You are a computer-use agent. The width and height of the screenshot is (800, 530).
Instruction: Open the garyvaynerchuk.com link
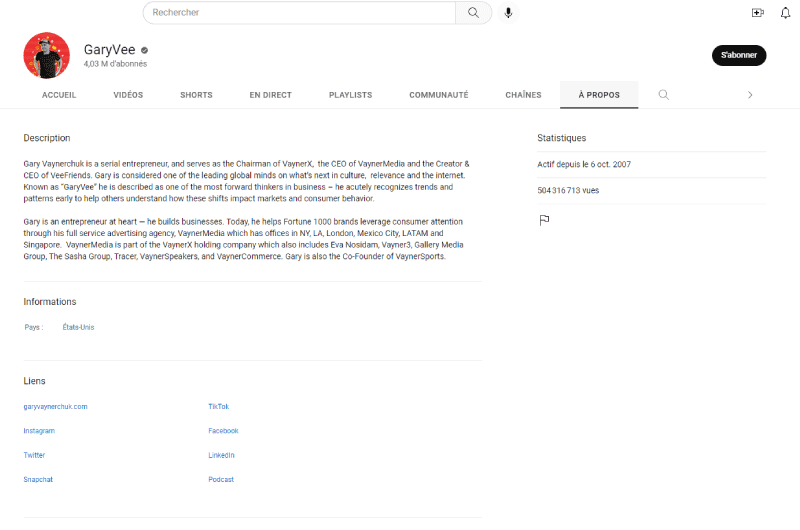click(56, 407)
